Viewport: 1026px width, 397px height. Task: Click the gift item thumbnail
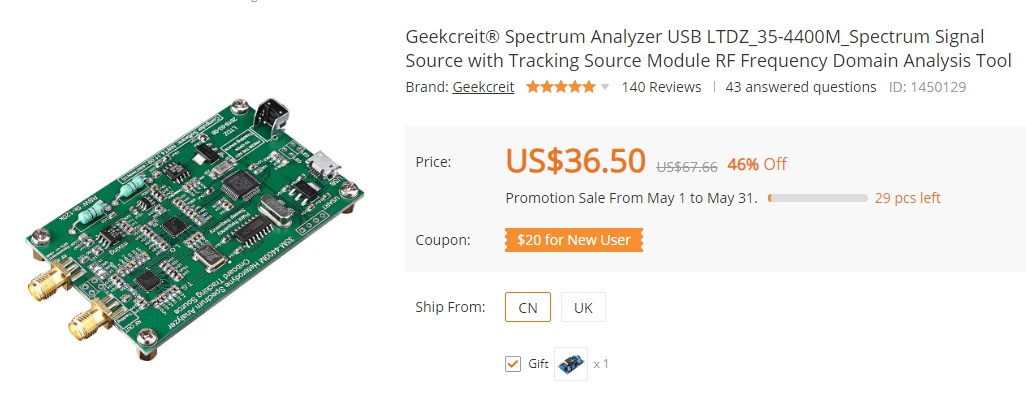[571, 364]
